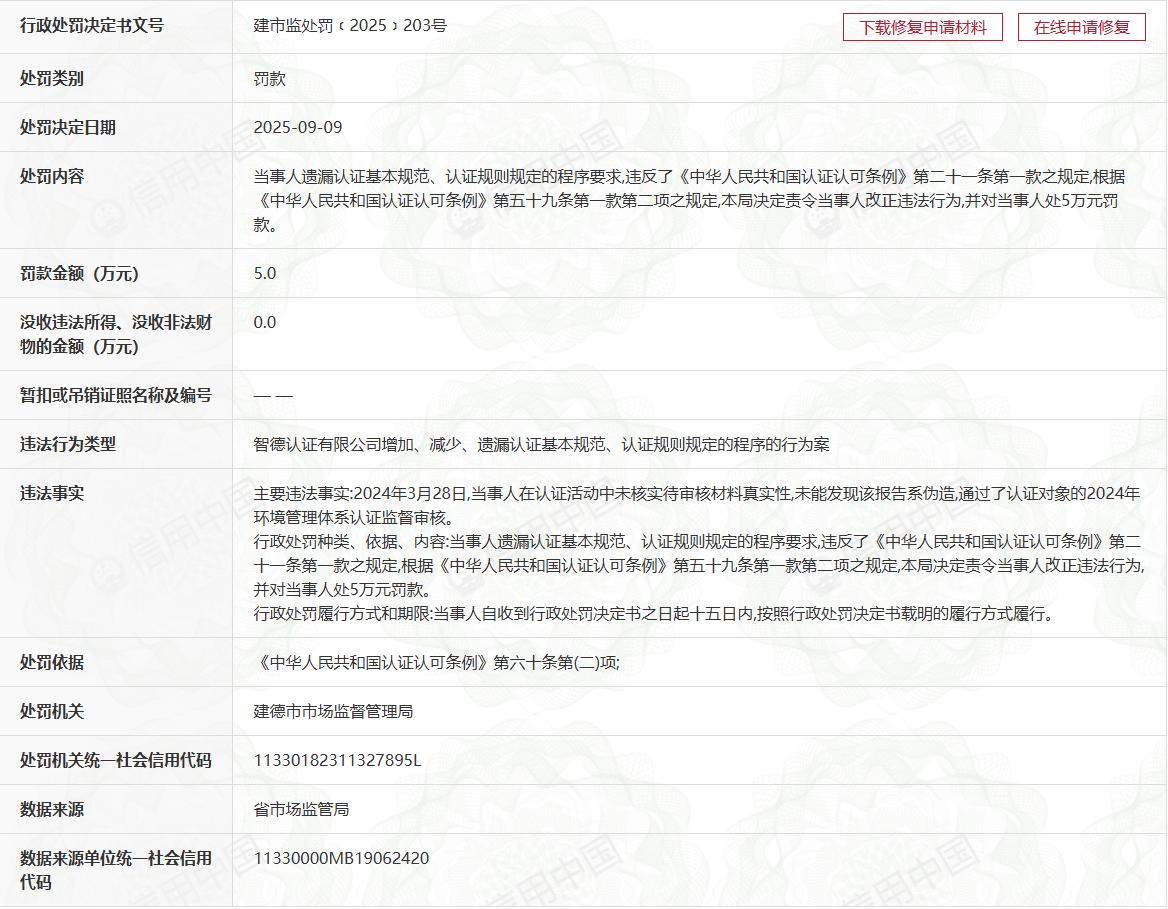Click the 处罚决定日期 row label

[x=68, y=127]
